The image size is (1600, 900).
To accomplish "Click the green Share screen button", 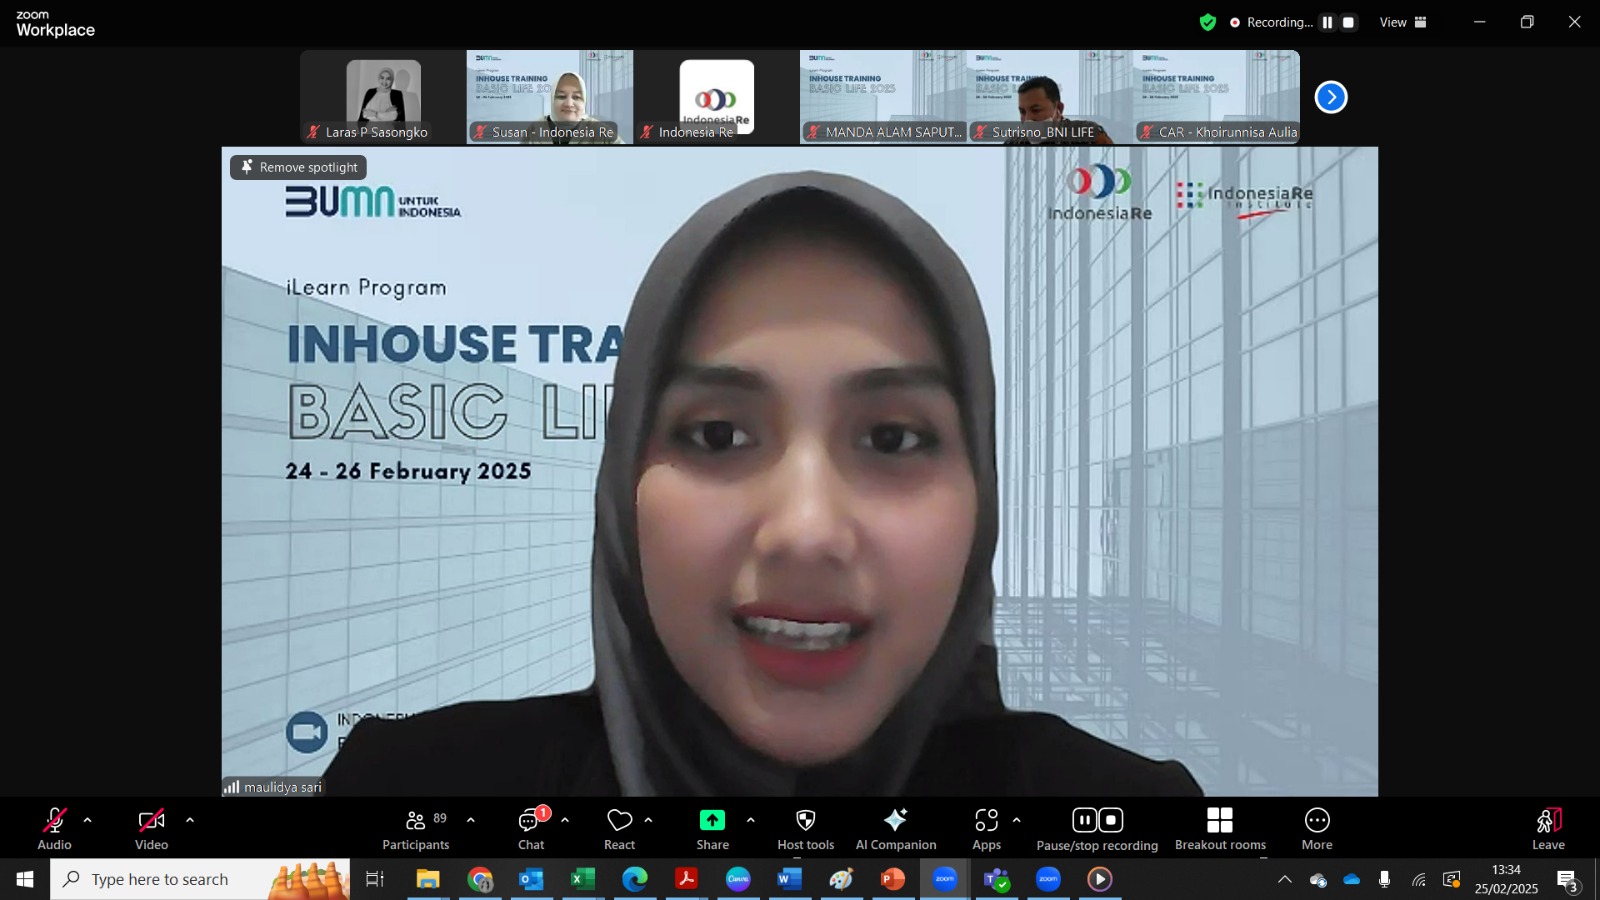I will coord(712,820).
